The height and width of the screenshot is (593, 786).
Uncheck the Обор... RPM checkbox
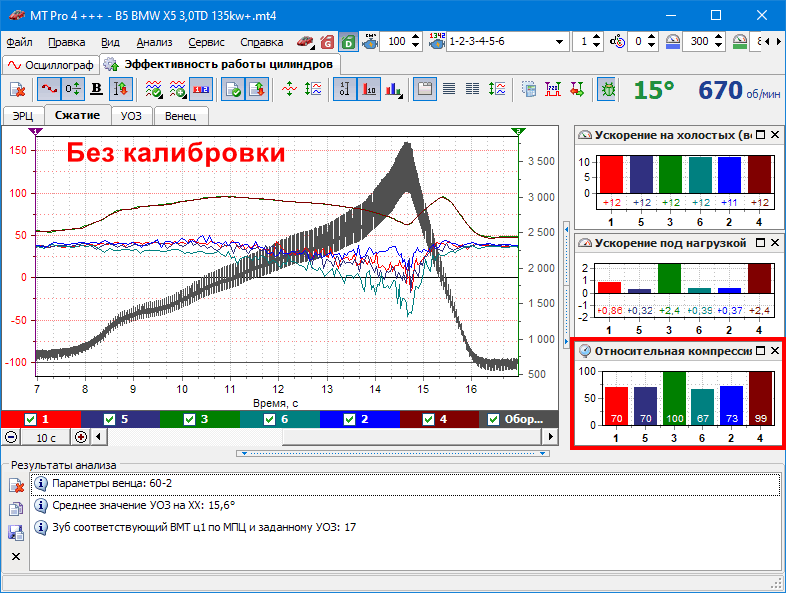493,419
